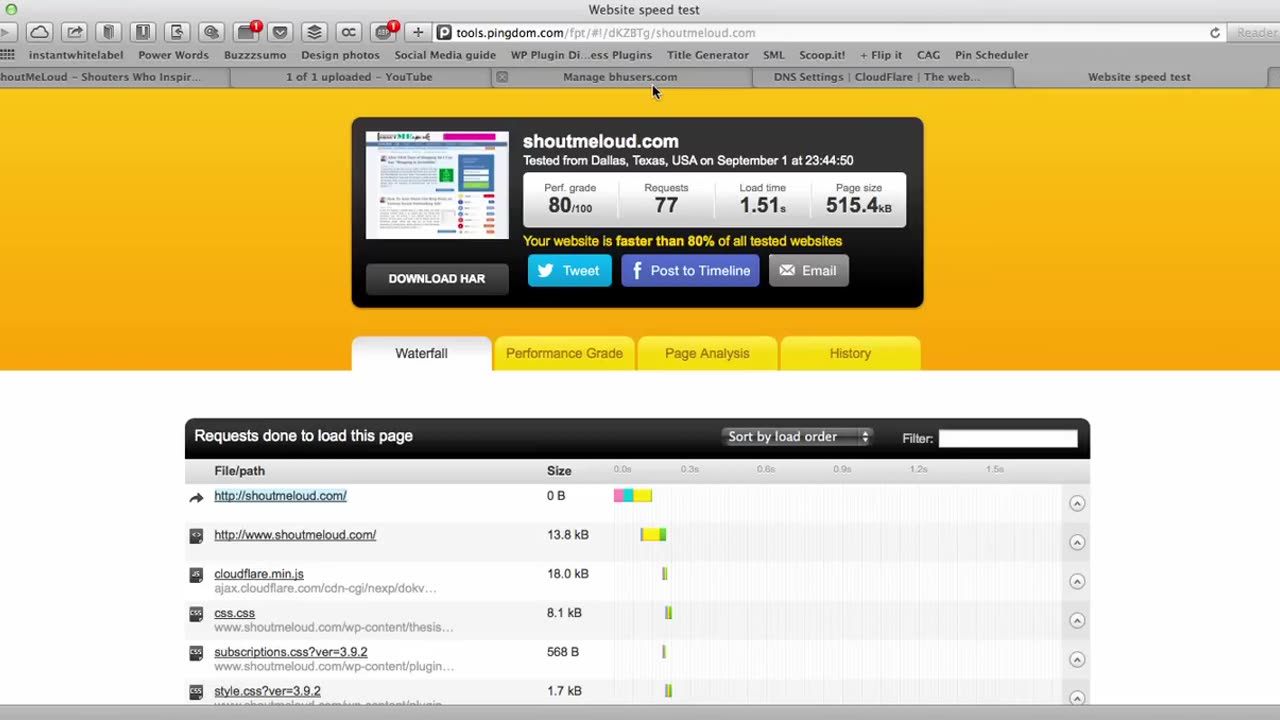Click the DOWNLOAD HAR button
Screen dimensions: 1280x720
coord(436,279)
